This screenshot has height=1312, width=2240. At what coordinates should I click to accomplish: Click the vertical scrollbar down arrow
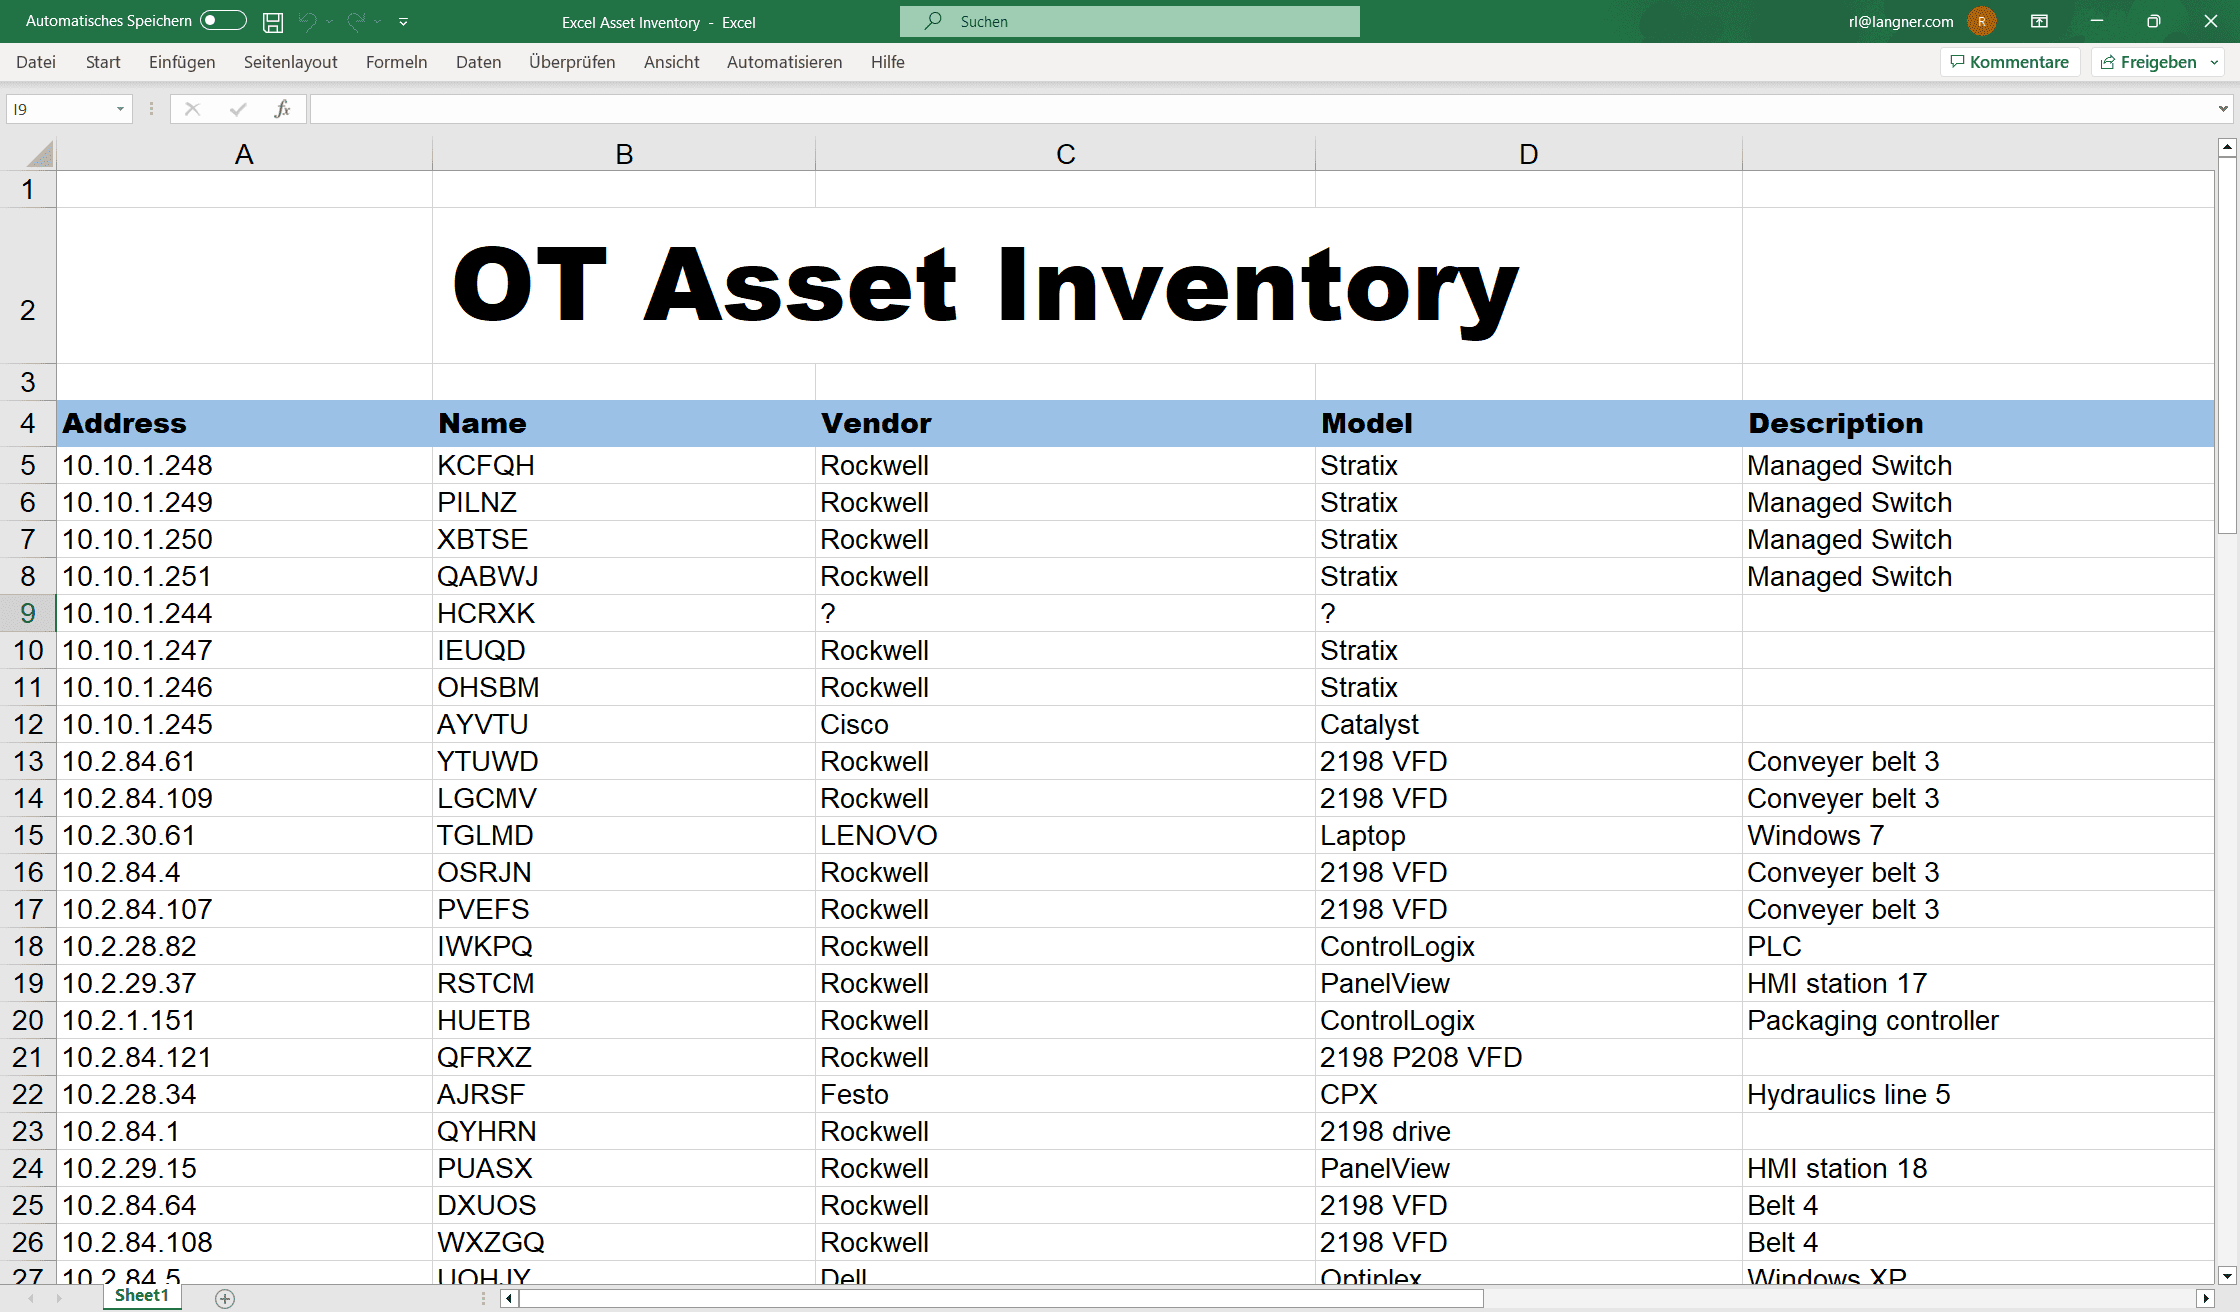2227,1275
